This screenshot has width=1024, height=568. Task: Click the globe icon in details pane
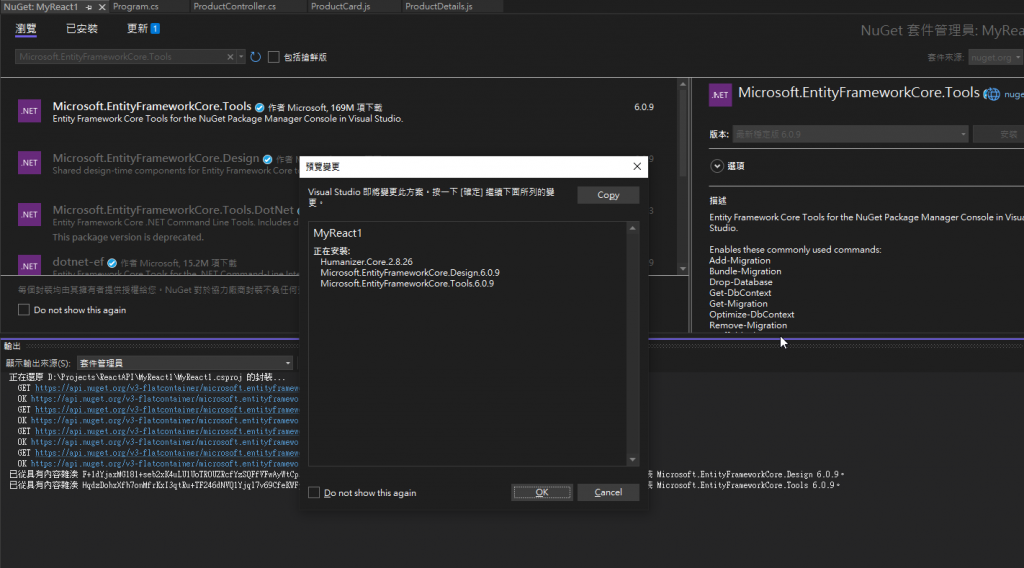point(991,94)
